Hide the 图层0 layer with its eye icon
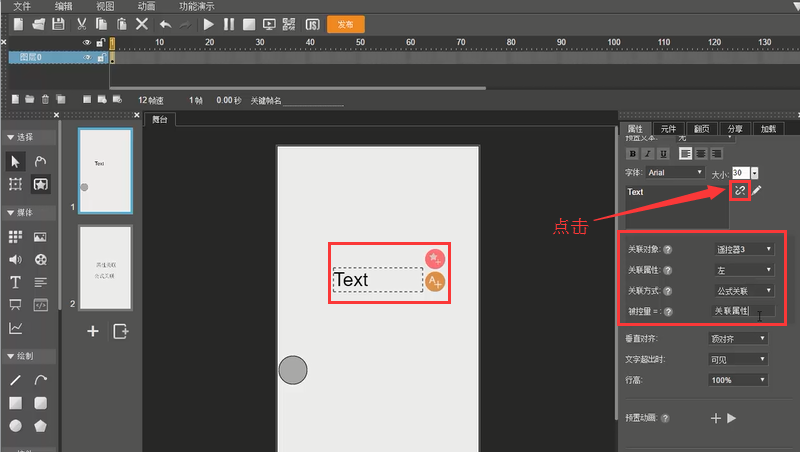This screenshot has height=452, width=800. pyautogui.click(x=87, y=58)
